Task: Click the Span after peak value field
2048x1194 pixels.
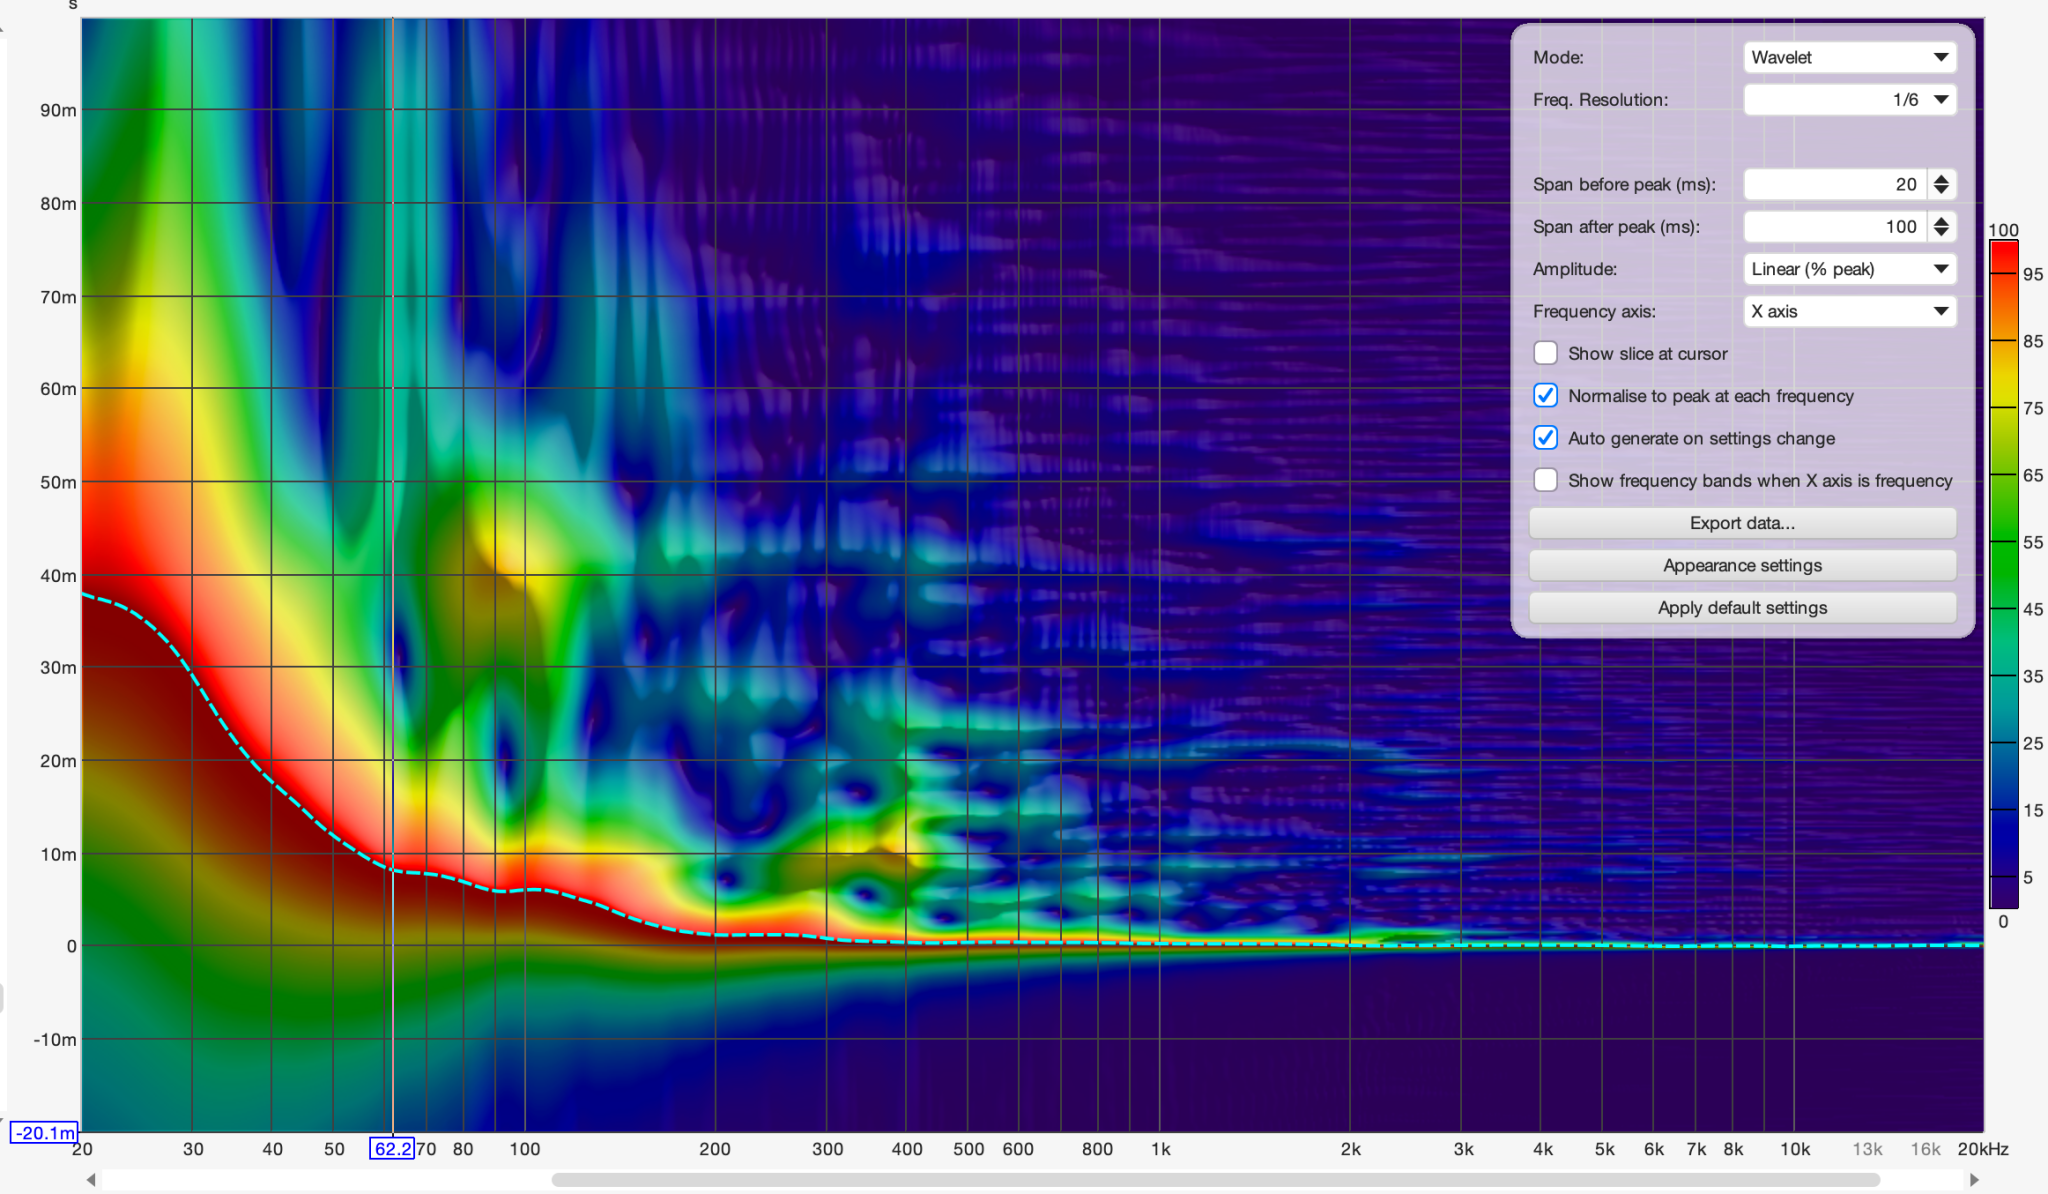Action: coord(1835,226)
